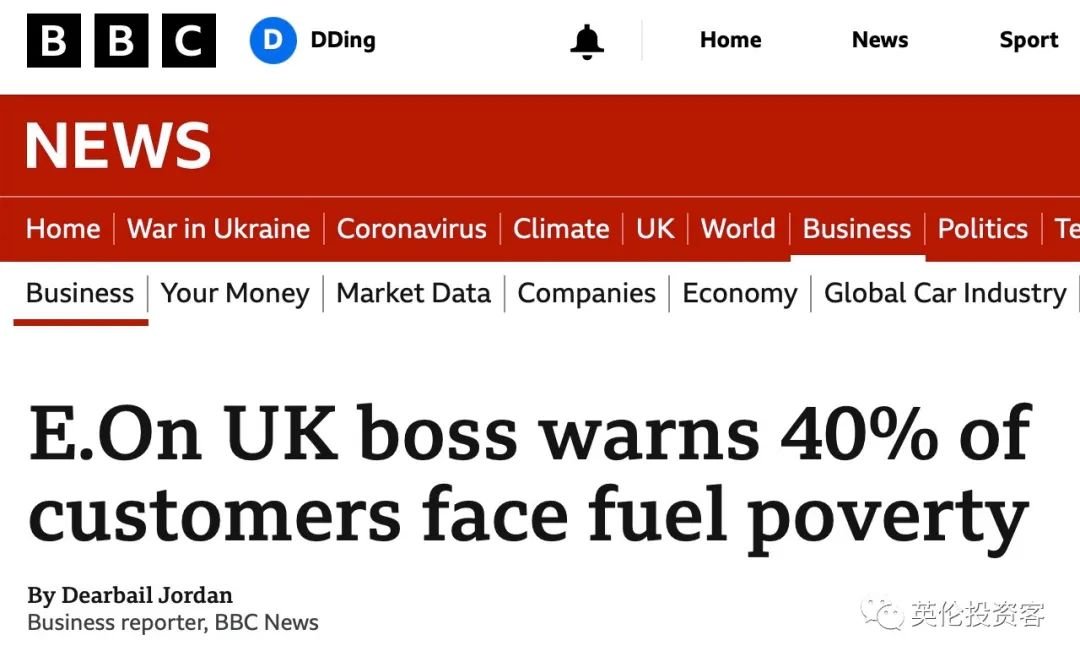Open the Companies sub-tab
The image size is (1080, 662).
[586, 293]
